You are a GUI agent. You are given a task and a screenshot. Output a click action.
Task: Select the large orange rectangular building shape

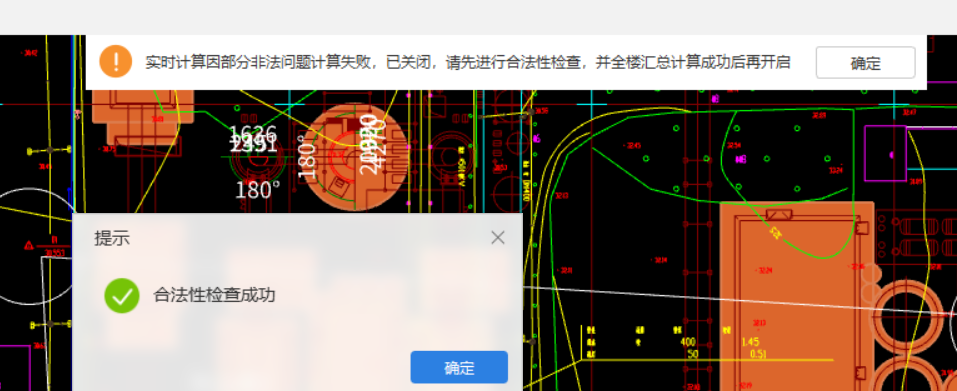click(796, 296)
